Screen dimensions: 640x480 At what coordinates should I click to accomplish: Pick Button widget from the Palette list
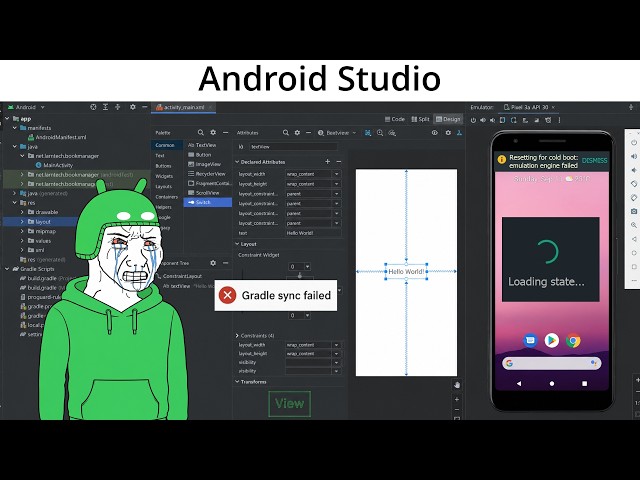point(208,155)
